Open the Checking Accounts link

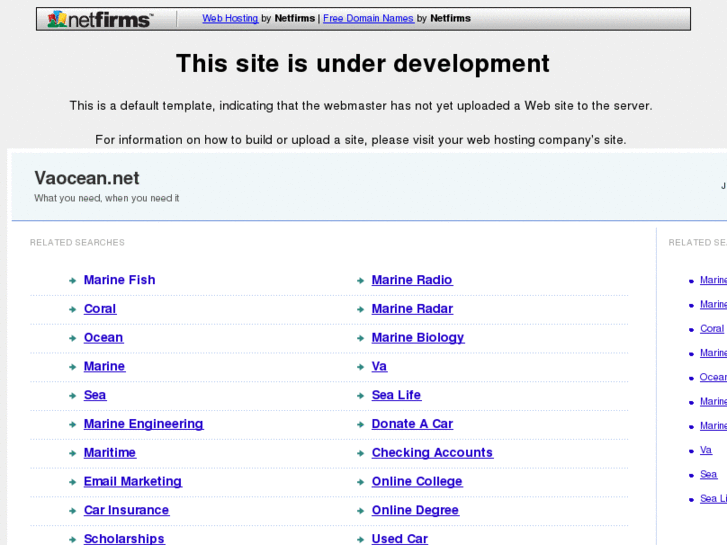[x=433, y=452]
